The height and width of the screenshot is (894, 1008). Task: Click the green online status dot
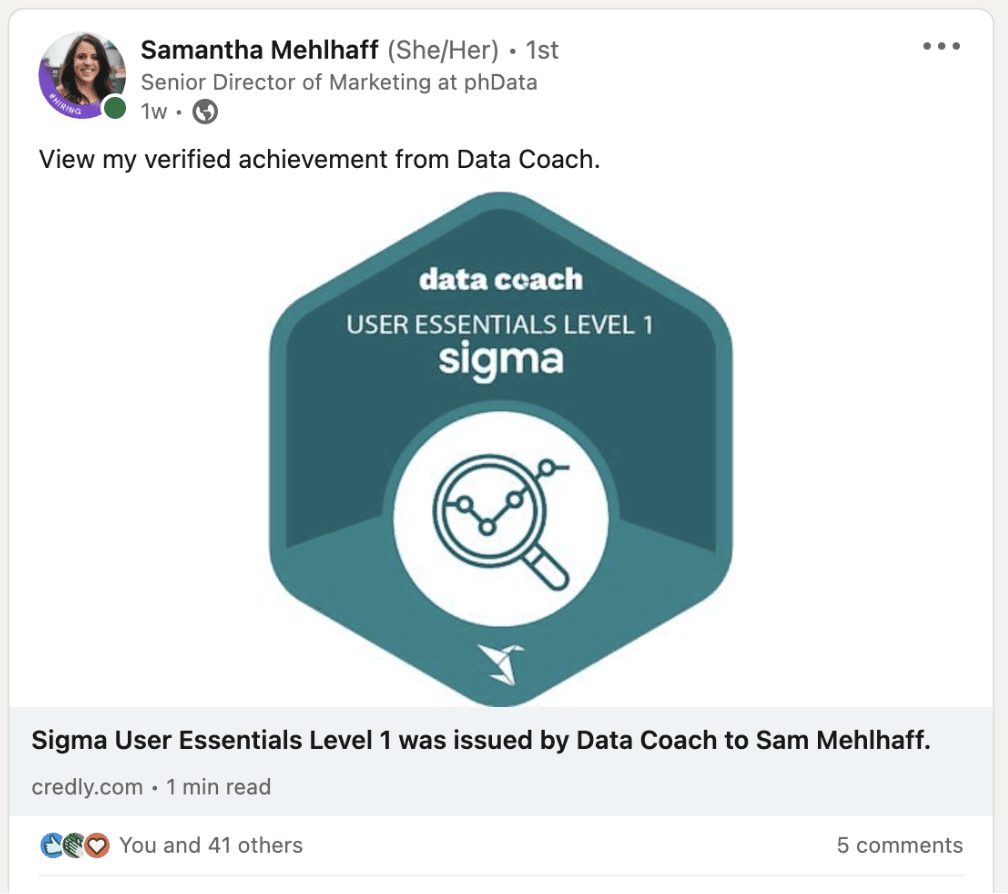[x=113, y=108]
